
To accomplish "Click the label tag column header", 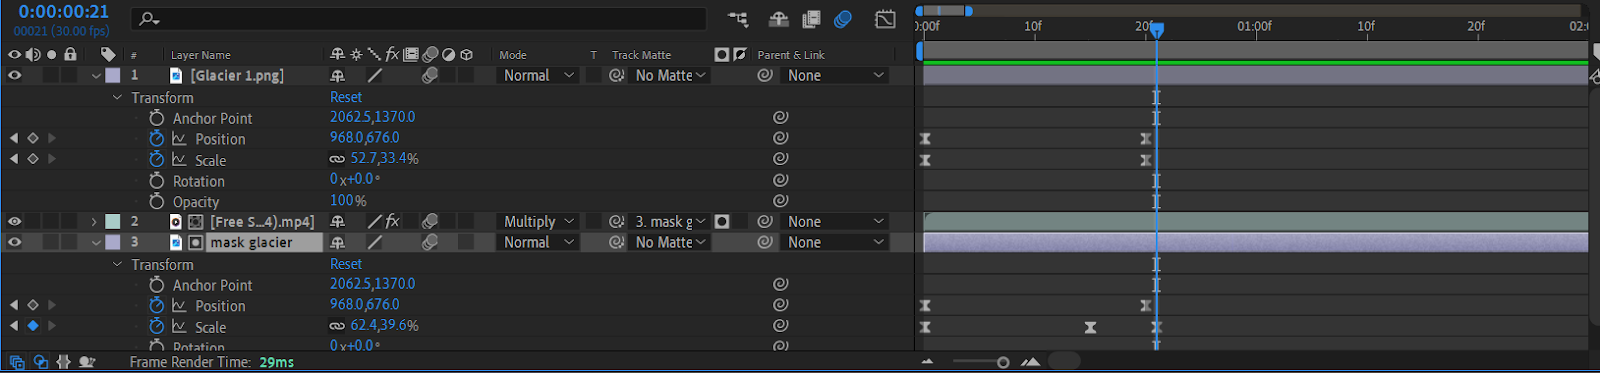I will pyautogui.click(x=108, y=55).
